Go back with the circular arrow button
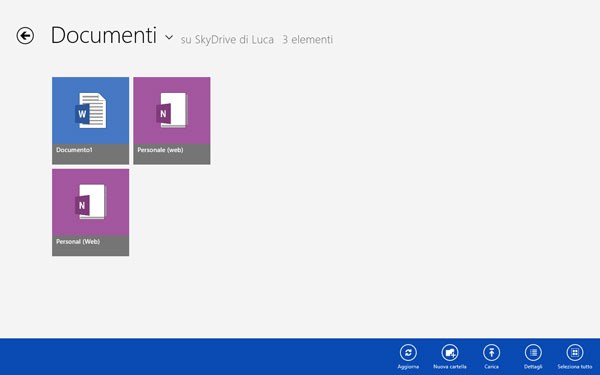600x375 pixels. (25, 36)
